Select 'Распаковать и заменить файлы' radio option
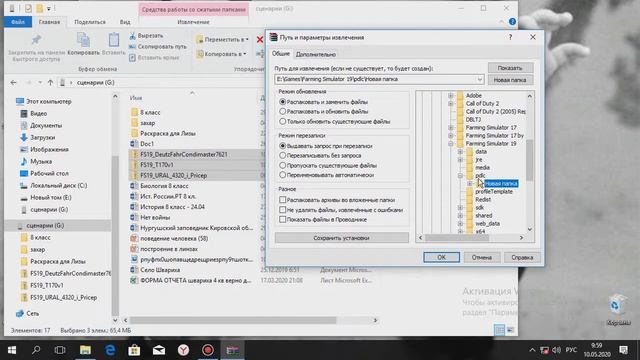The width and height of the screenshot is (640, 360). 282,102
